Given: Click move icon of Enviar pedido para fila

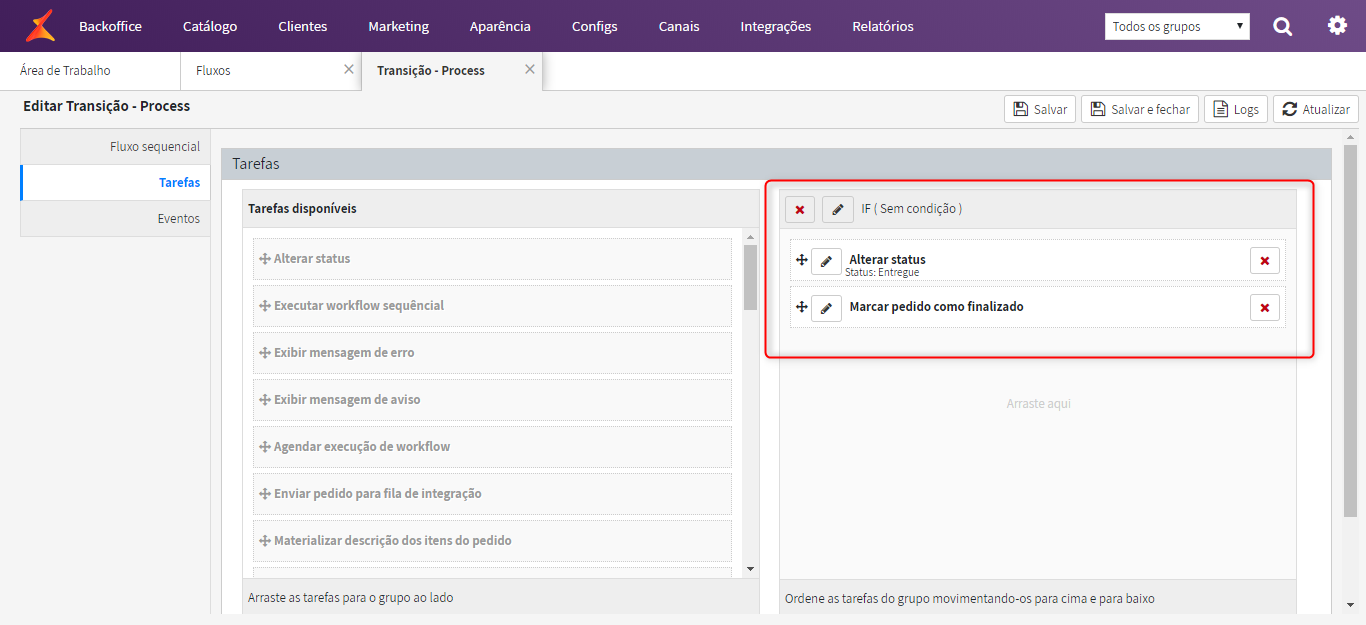Looking at the screenshot, I should tap(265, 494).
